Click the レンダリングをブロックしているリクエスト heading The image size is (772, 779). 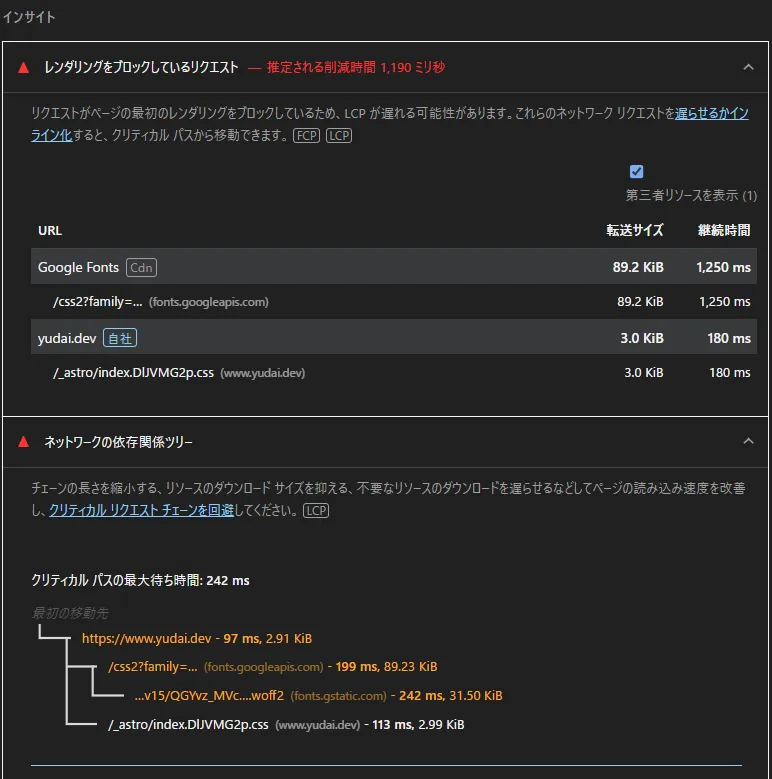[141, 67]
